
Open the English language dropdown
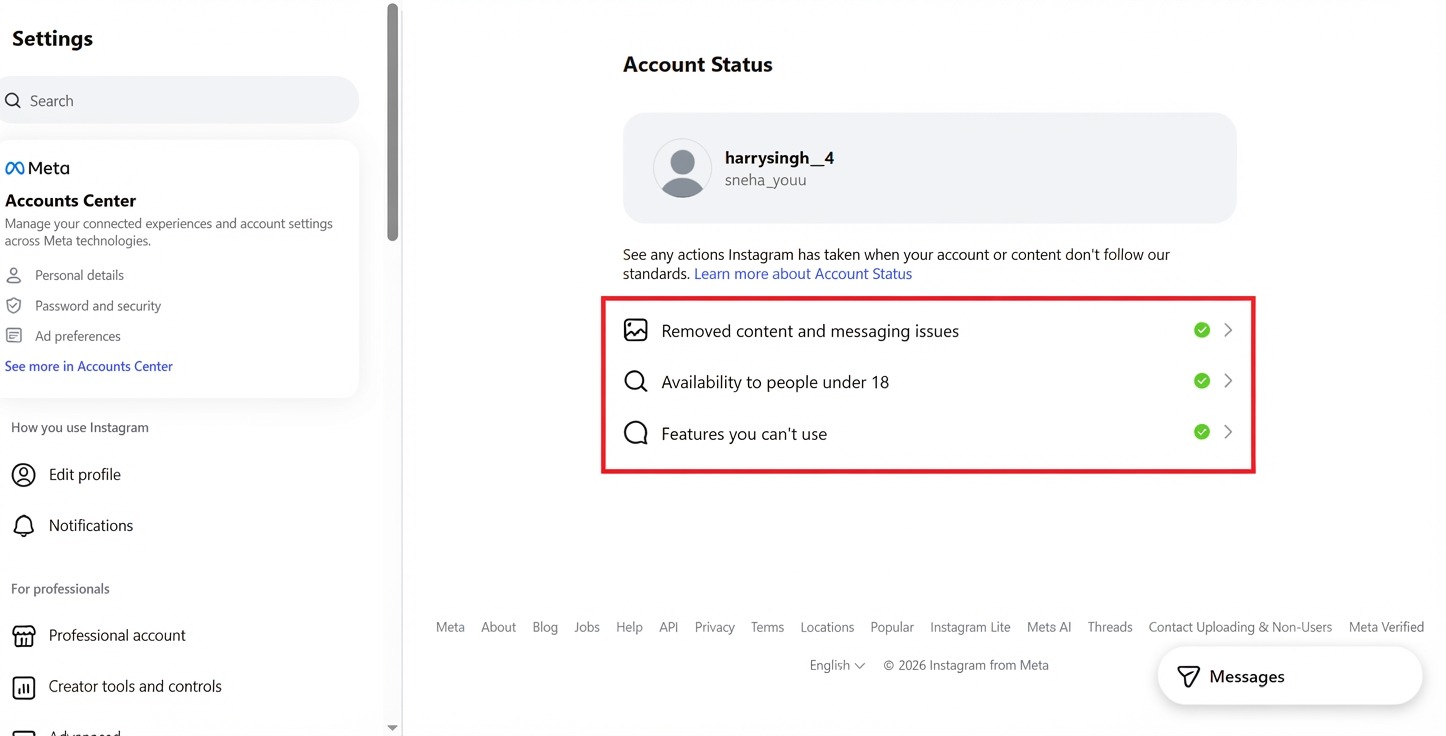(837, 665)
